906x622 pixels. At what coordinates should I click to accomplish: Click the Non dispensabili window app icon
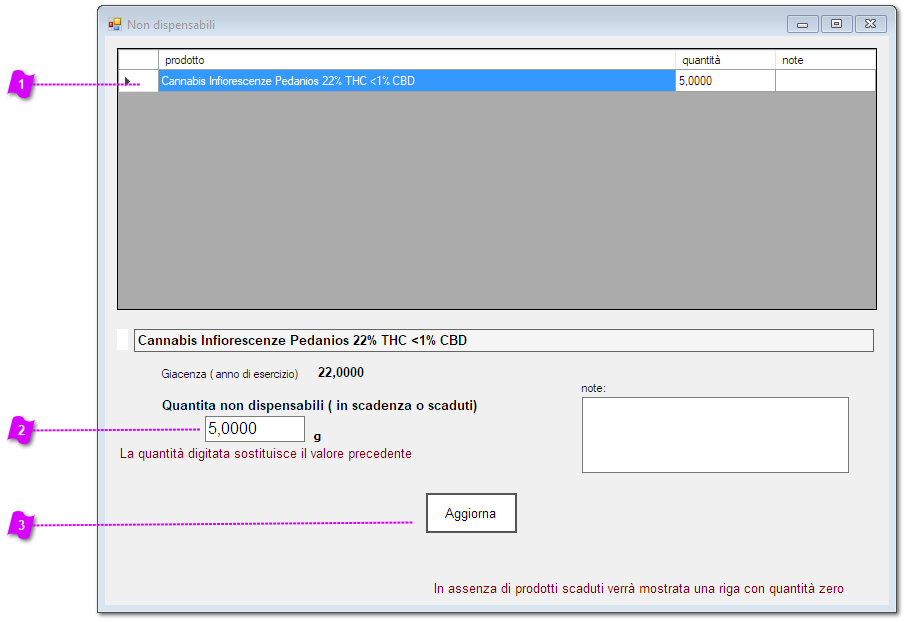115,24
